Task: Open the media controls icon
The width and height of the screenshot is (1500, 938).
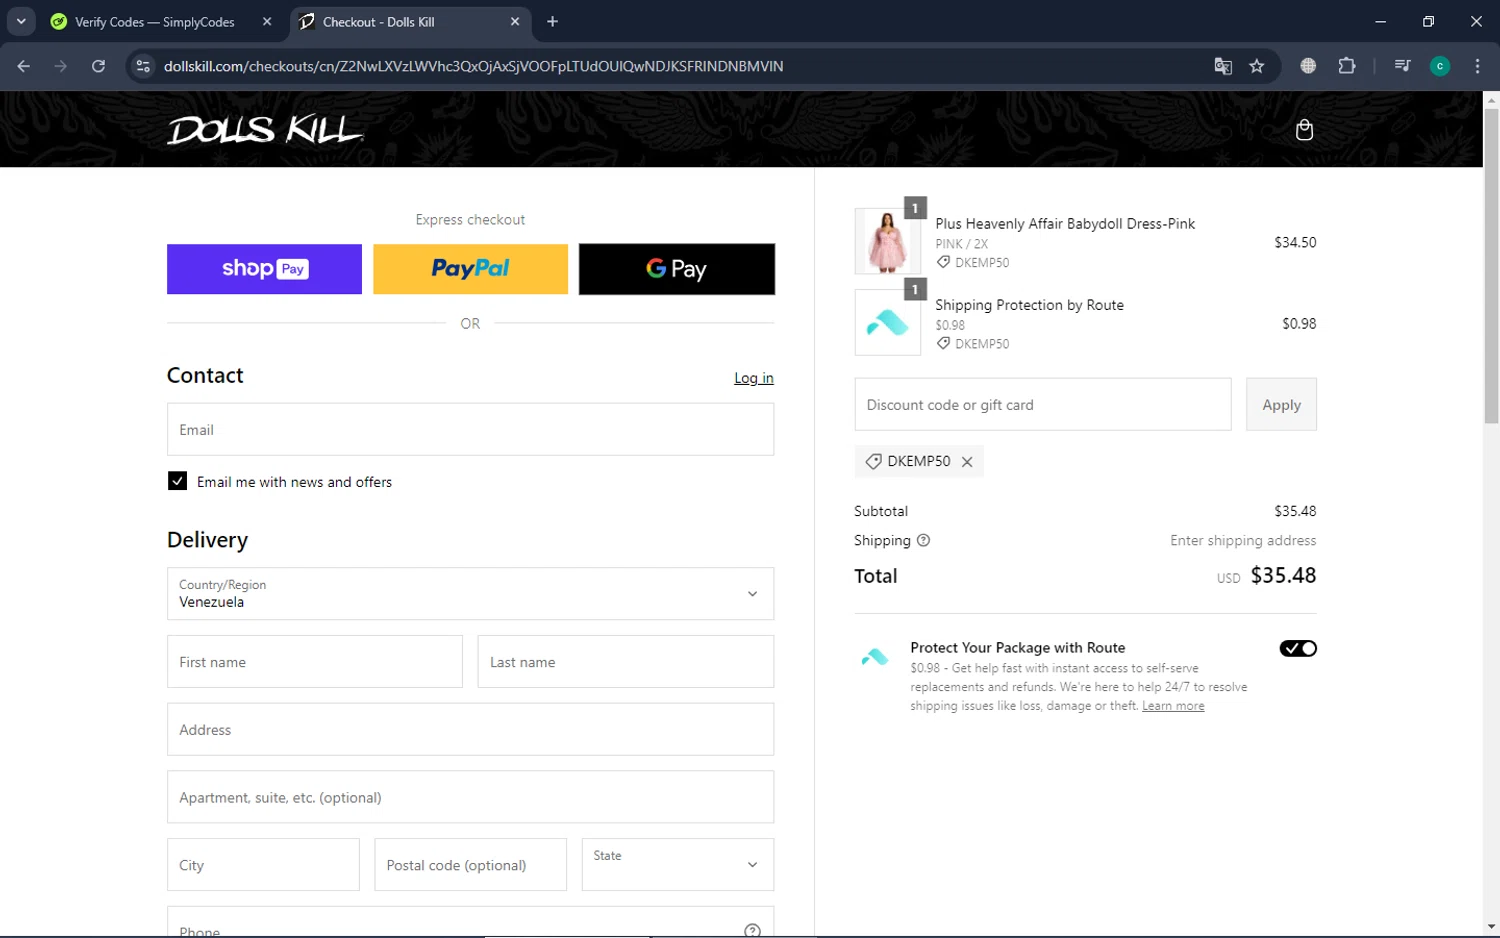Action: click(x=1402, y=66)
